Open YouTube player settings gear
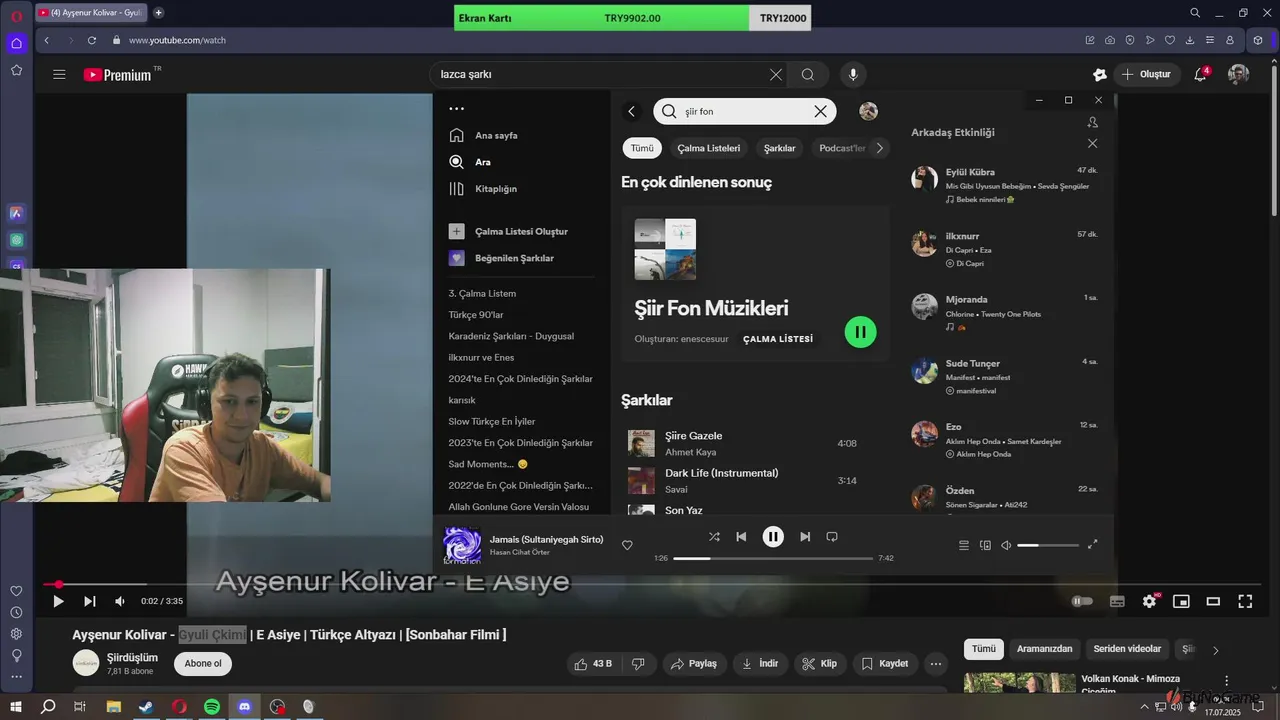This screenshot has width=1280, height=720. coord(1149,601)
